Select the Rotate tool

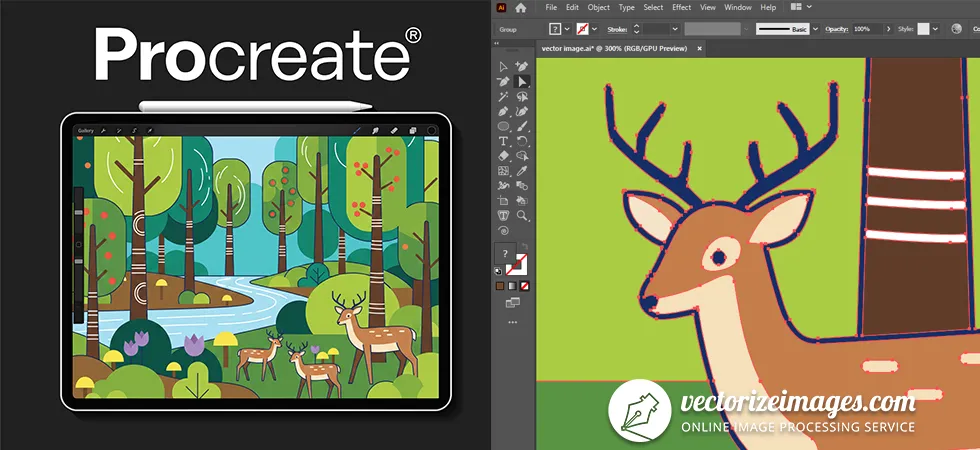click(522, 141)
